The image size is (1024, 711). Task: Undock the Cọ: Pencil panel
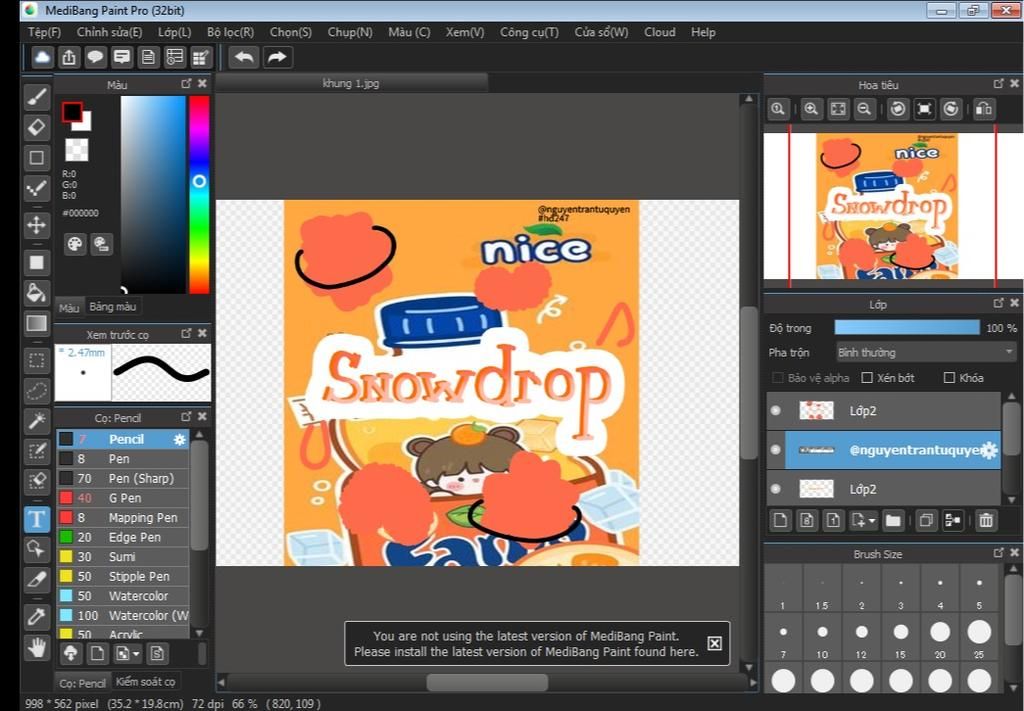(186, 417)
